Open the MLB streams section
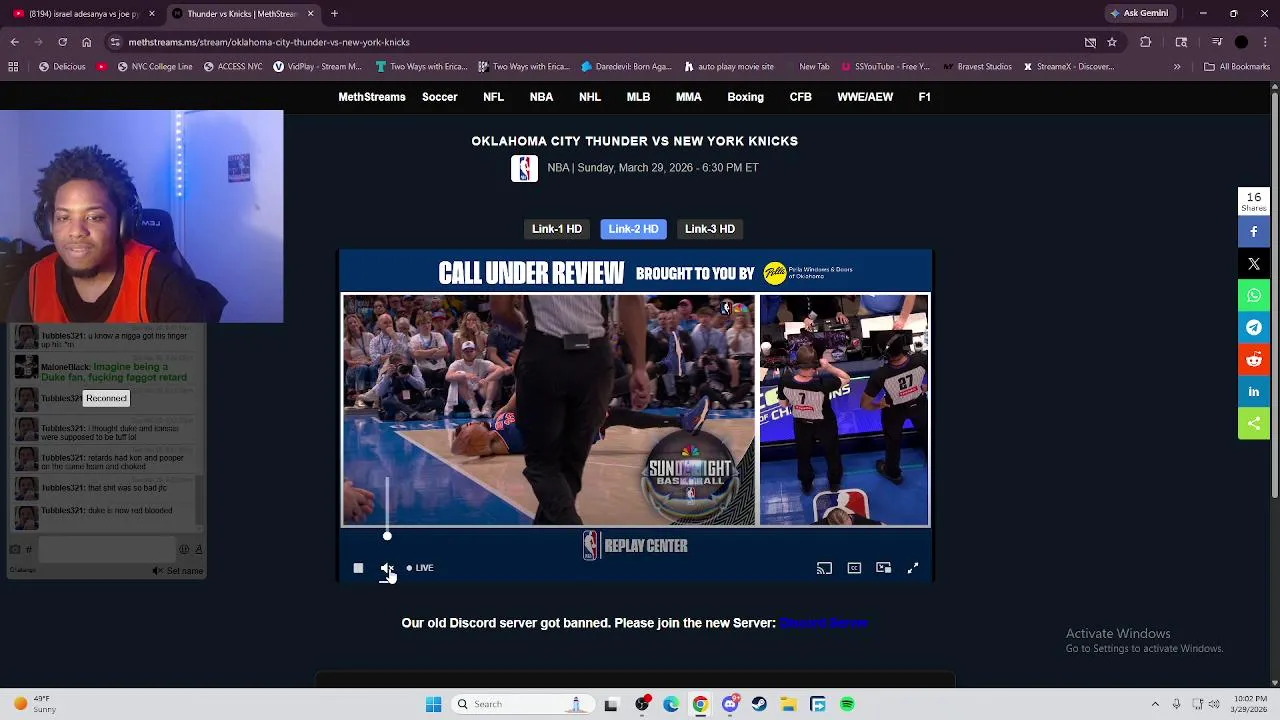Image resolution: width=1280 pixels, height=720 pixels. (x=638, y=97)
